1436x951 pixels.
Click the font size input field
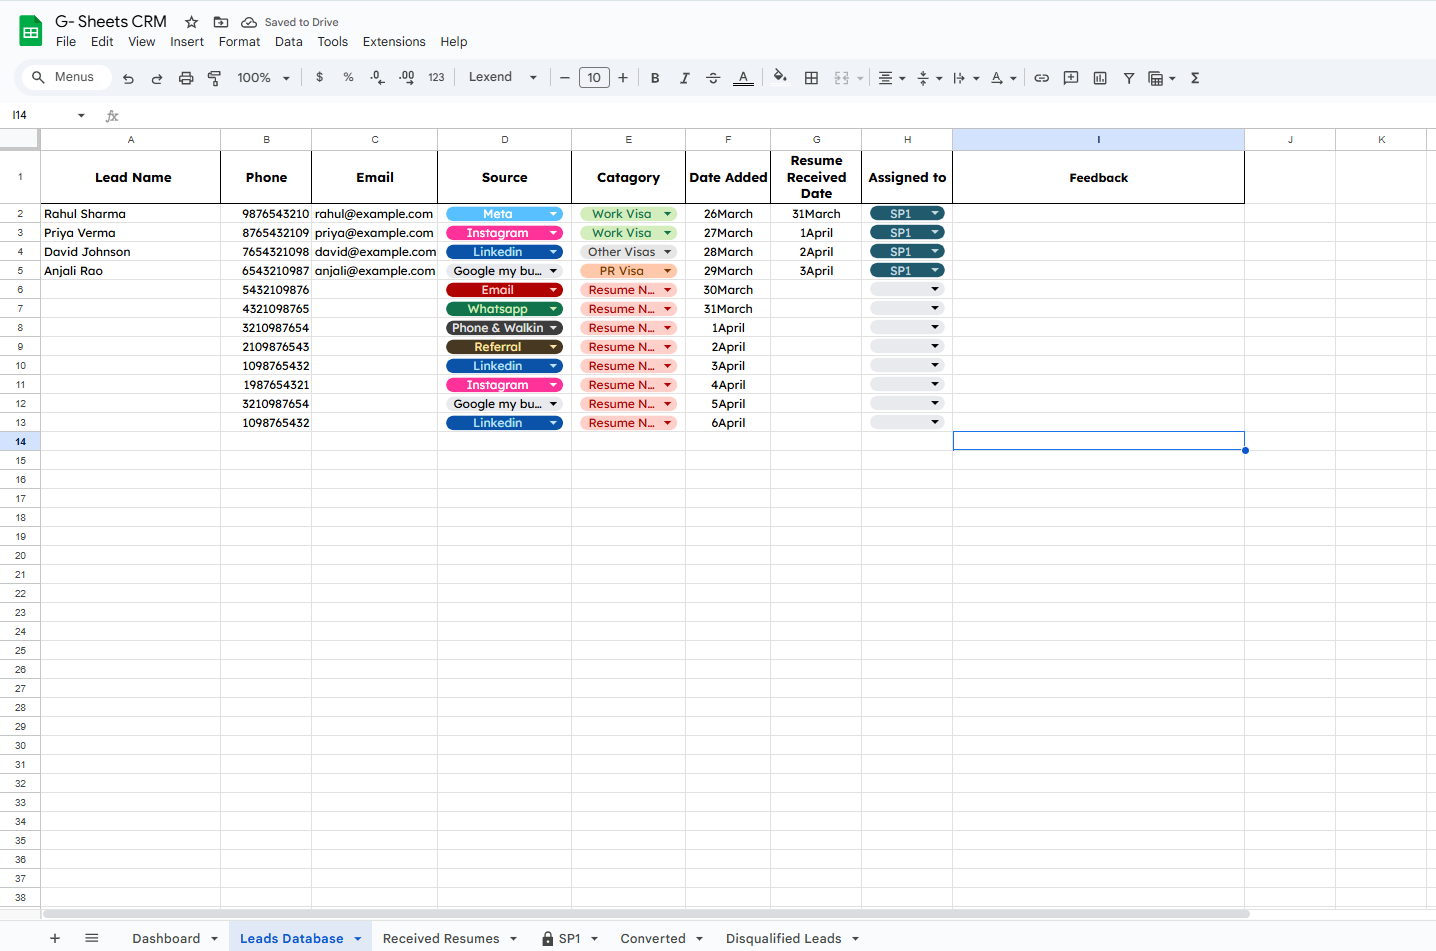pyautogui.click(x=594, y=78)
